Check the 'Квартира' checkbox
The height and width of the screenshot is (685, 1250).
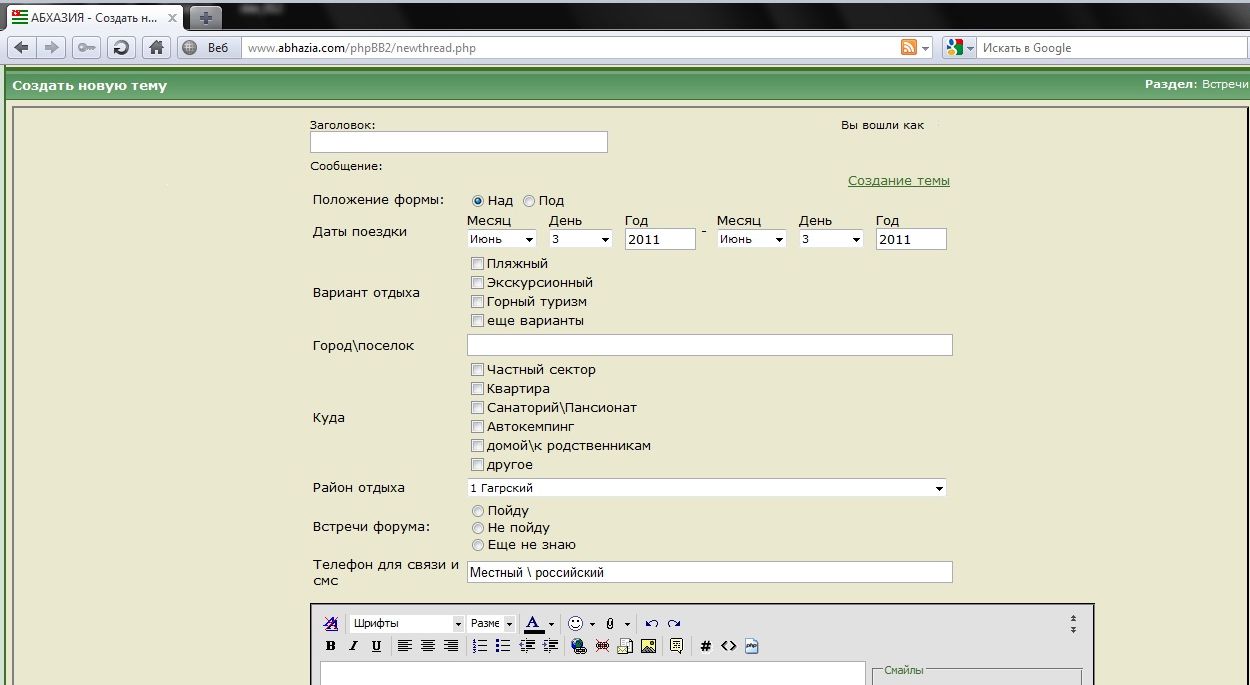pos(477,389)
